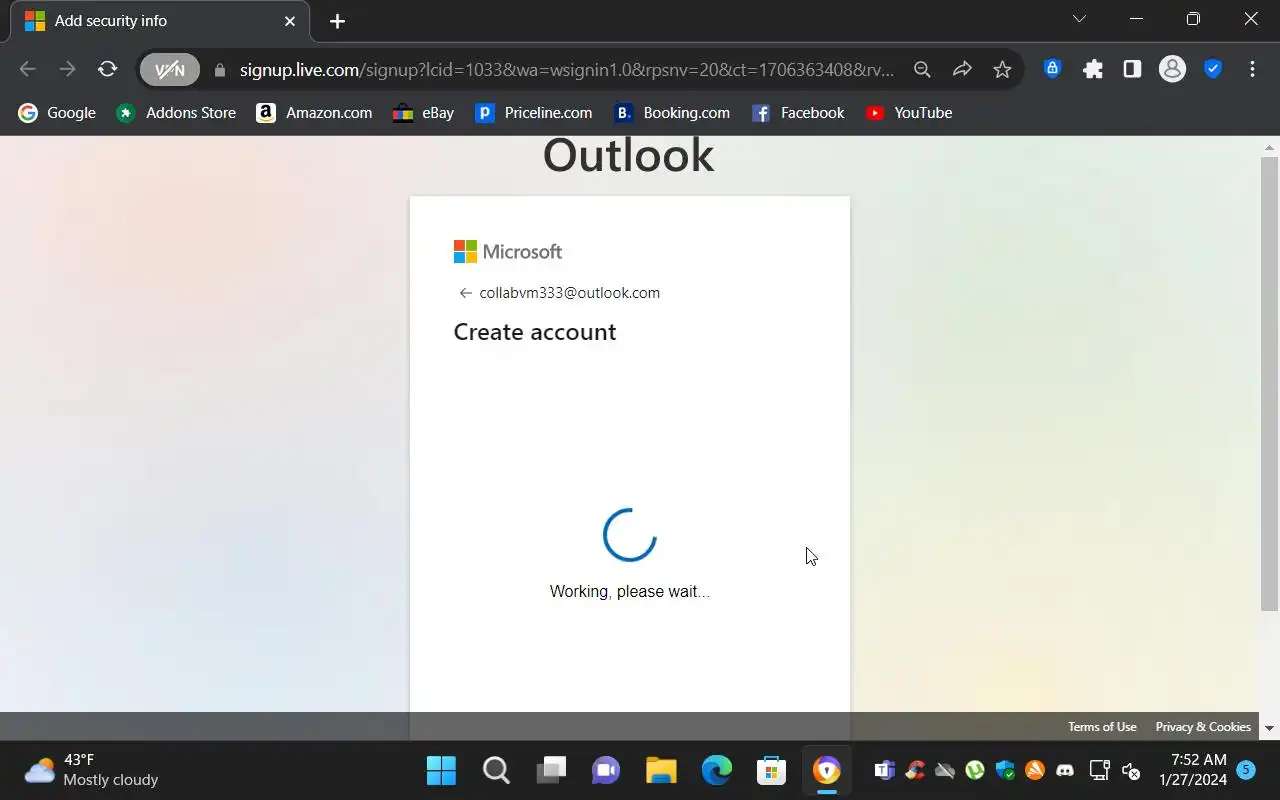Screen dimensions: 1280x800
Task: Open network status tray icon
Action: point(1099,770)
